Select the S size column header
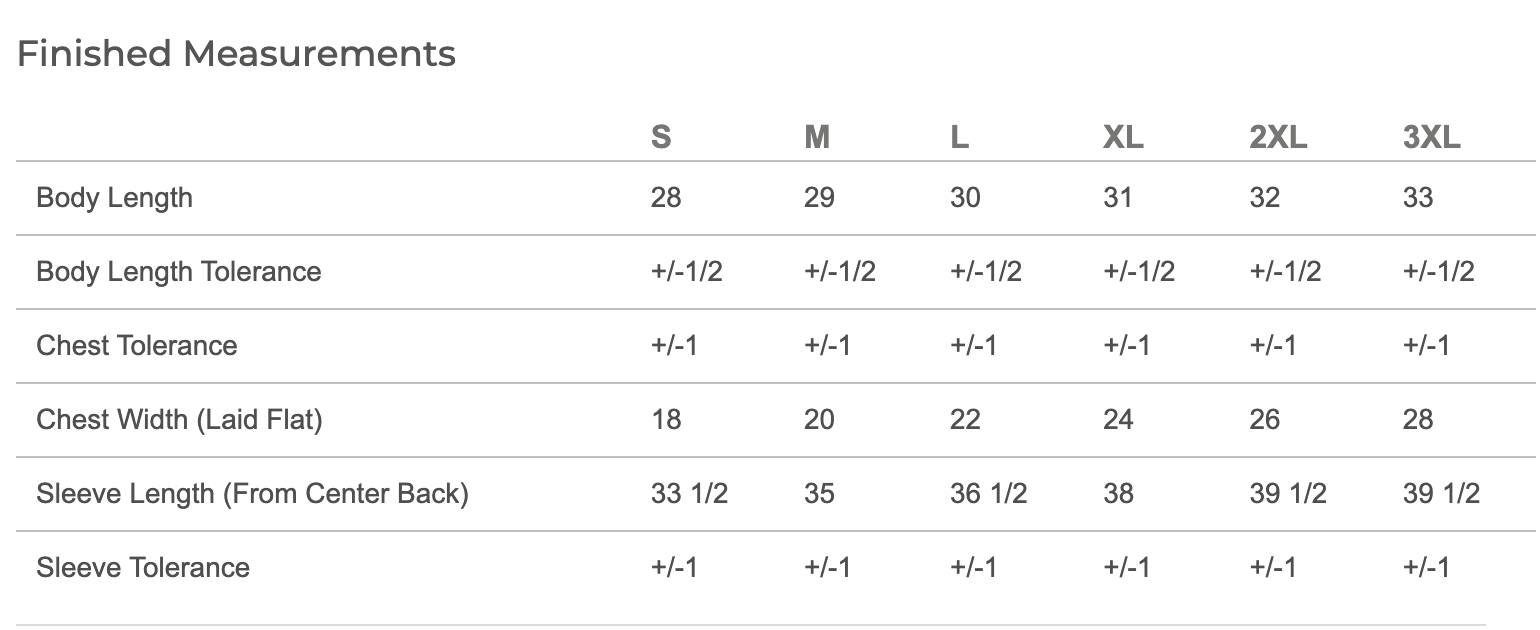Screen dimensions: 1540x630 pos(661,137)
